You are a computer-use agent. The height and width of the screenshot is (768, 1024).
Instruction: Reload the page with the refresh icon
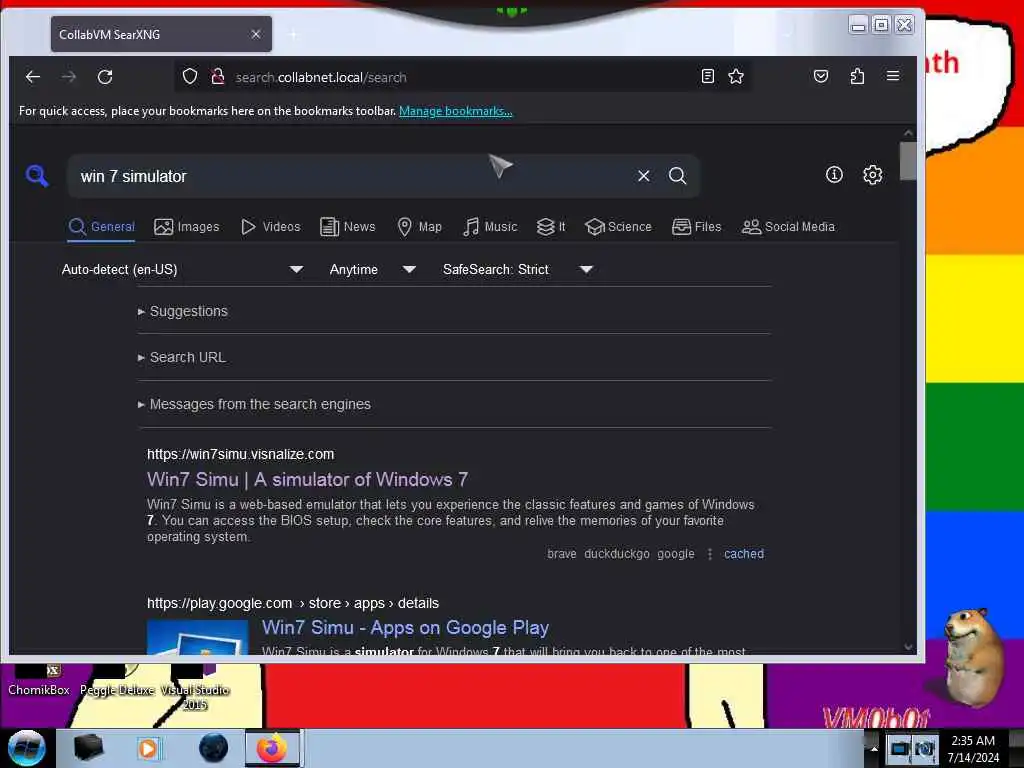pyautogui.click(x=104, y=77)
